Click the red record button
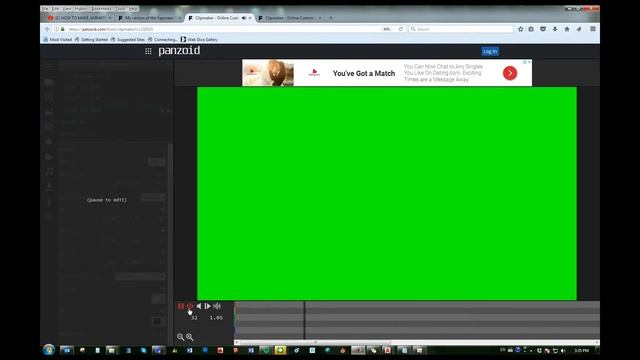 point(189,306)
